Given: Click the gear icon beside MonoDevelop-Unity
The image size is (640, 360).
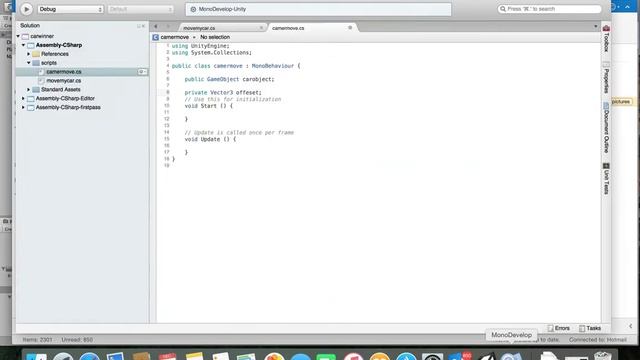Looking at the screenshot, I should pos(193,9).
